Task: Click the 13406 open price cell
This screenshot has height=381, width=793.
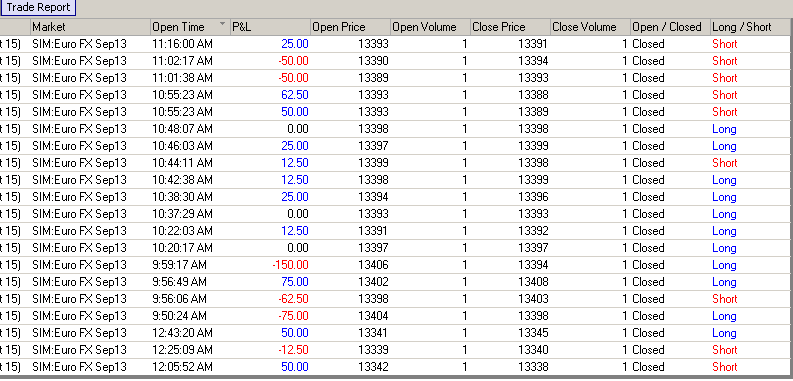Action: click(350, 265)
